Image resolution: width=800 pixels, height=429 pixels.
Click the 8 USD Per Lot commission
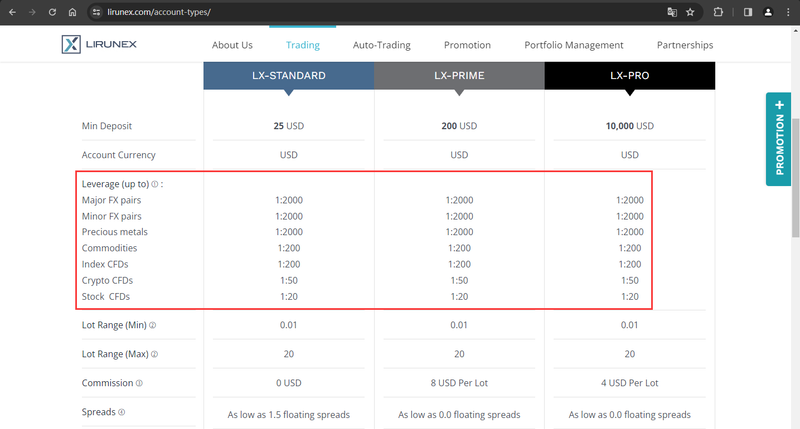click(459, 383)
